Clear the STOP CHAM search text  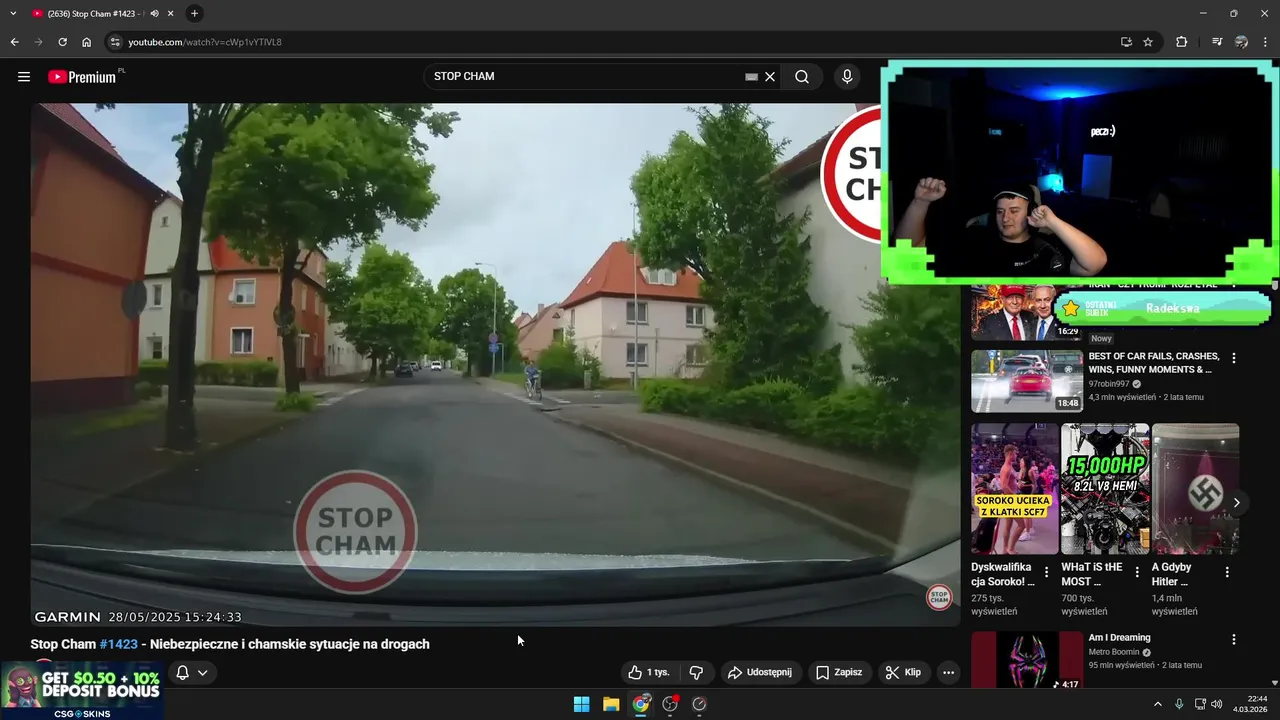[x=770, y=77]
